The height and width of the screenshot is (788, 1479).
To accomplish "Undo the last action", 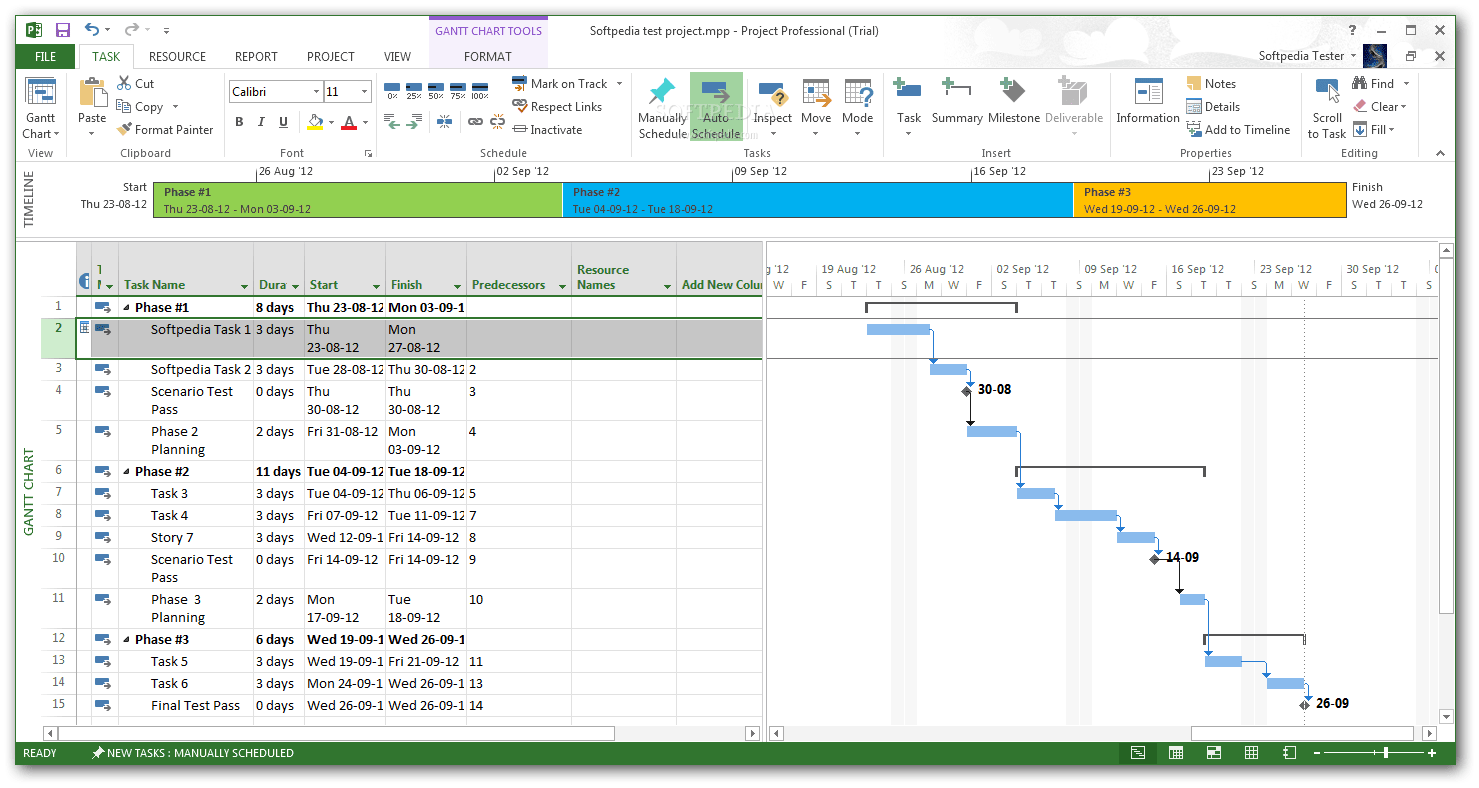I will pyautogui.click(x=92, y=31).
